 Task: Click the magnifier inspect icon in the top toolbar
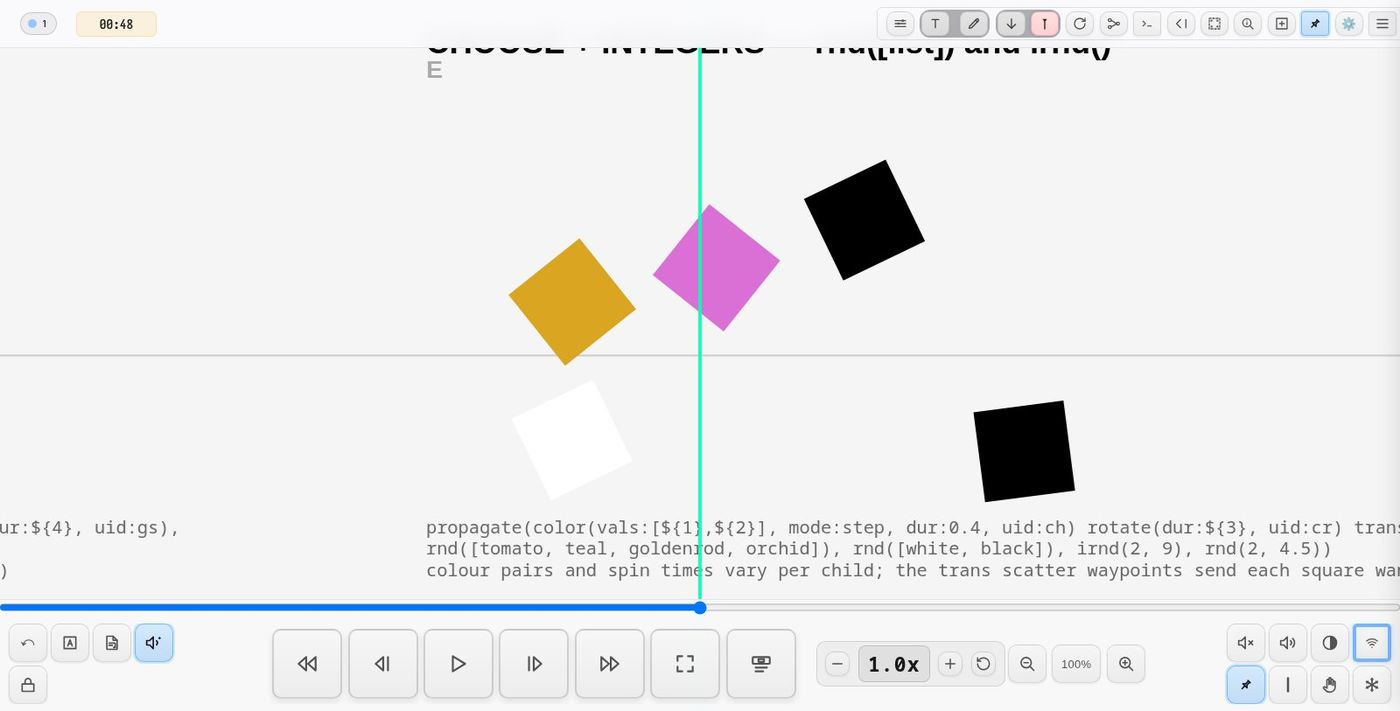tap(1248, 24)
